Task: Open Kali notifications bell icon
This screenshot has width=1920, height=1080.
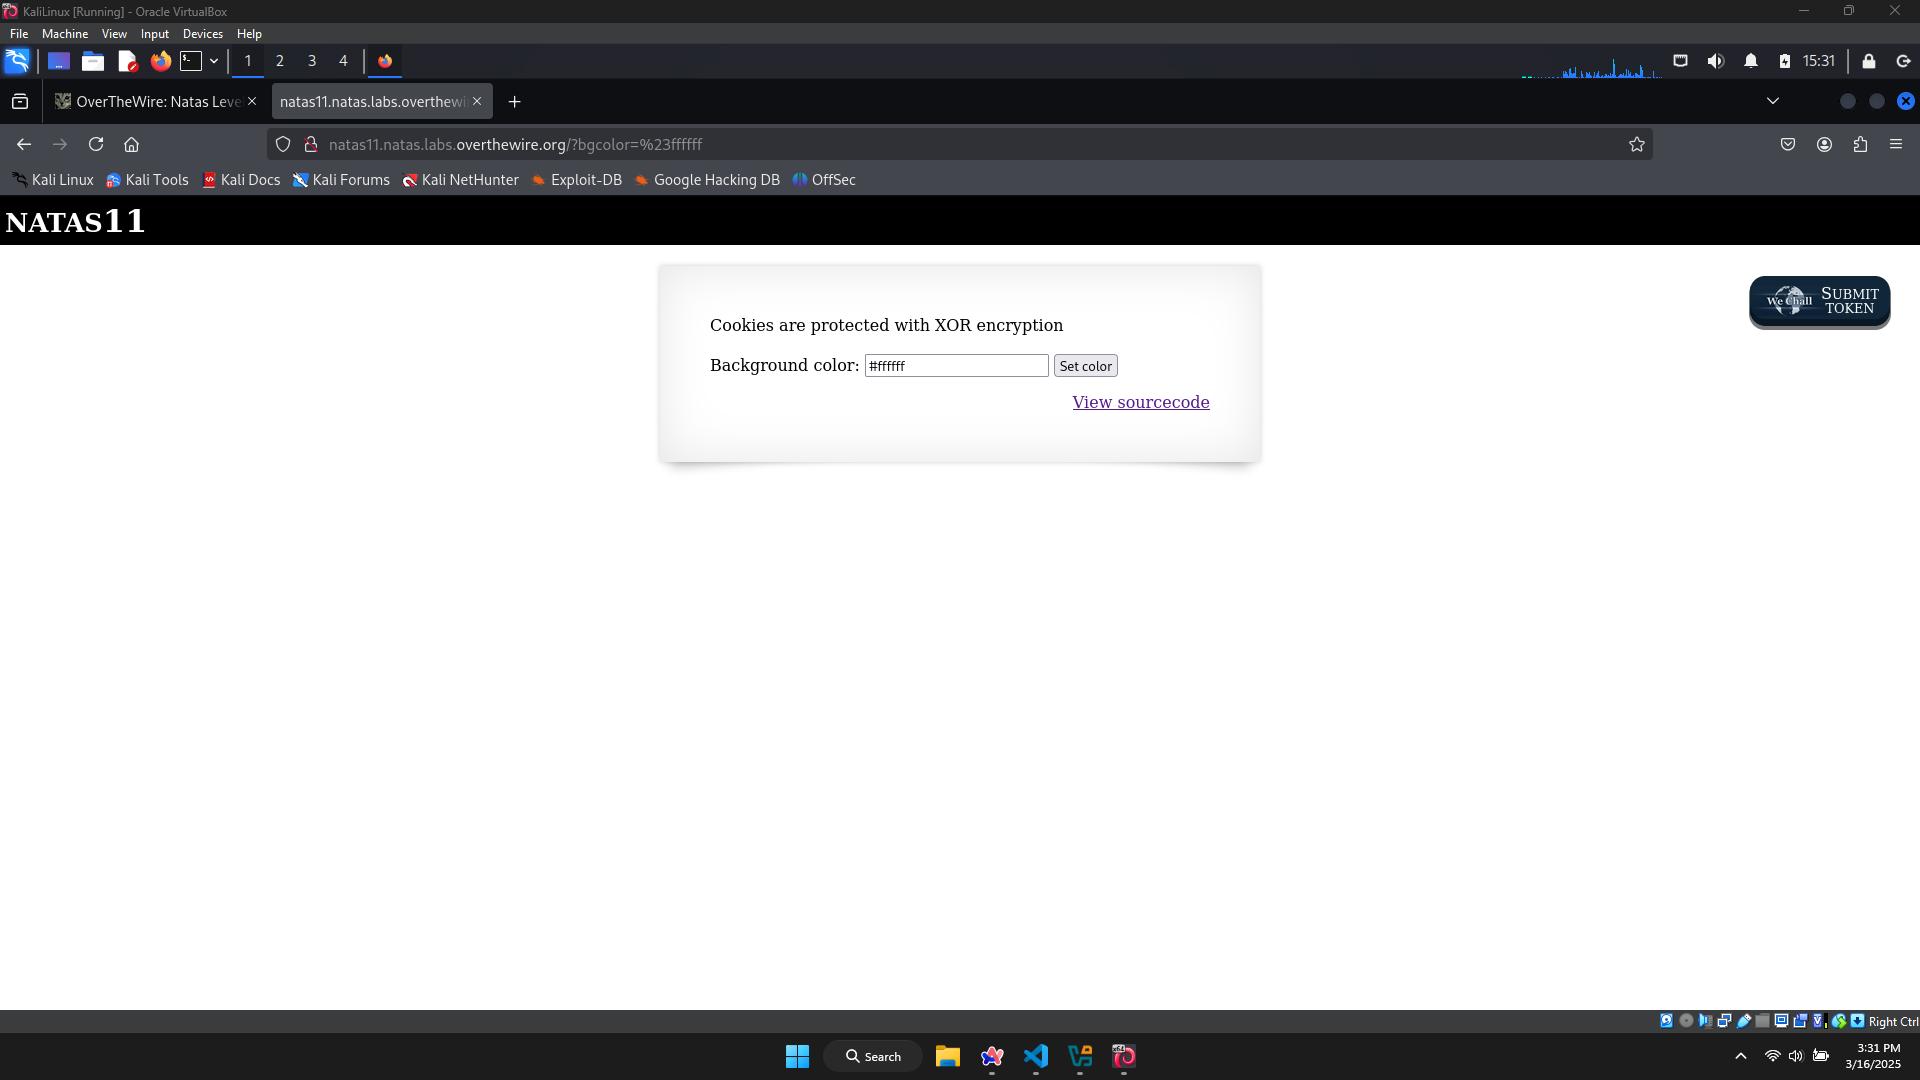Action: 1751,61
